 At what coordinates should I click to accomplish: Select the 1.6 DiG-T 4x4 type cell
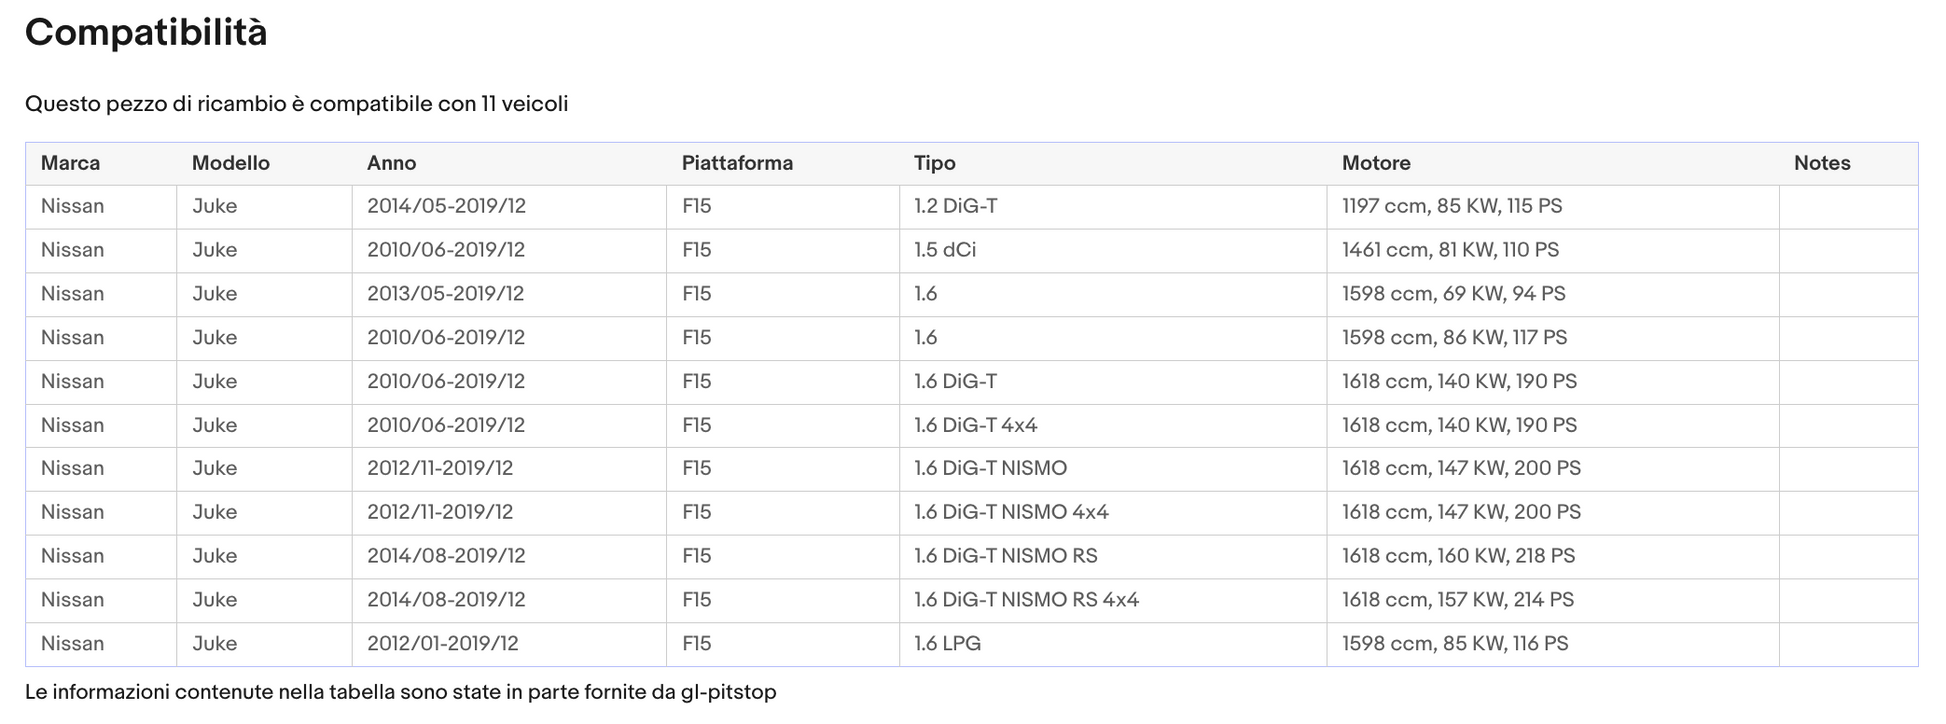coord(975,425)
